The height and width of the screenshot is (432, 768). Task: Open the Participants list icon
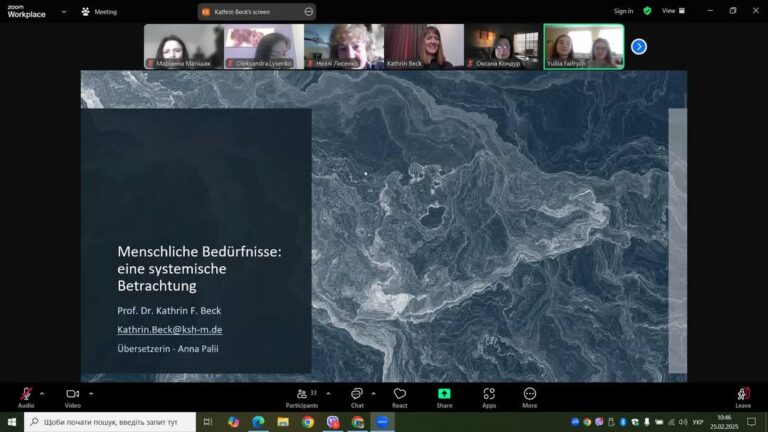[302, 394]
